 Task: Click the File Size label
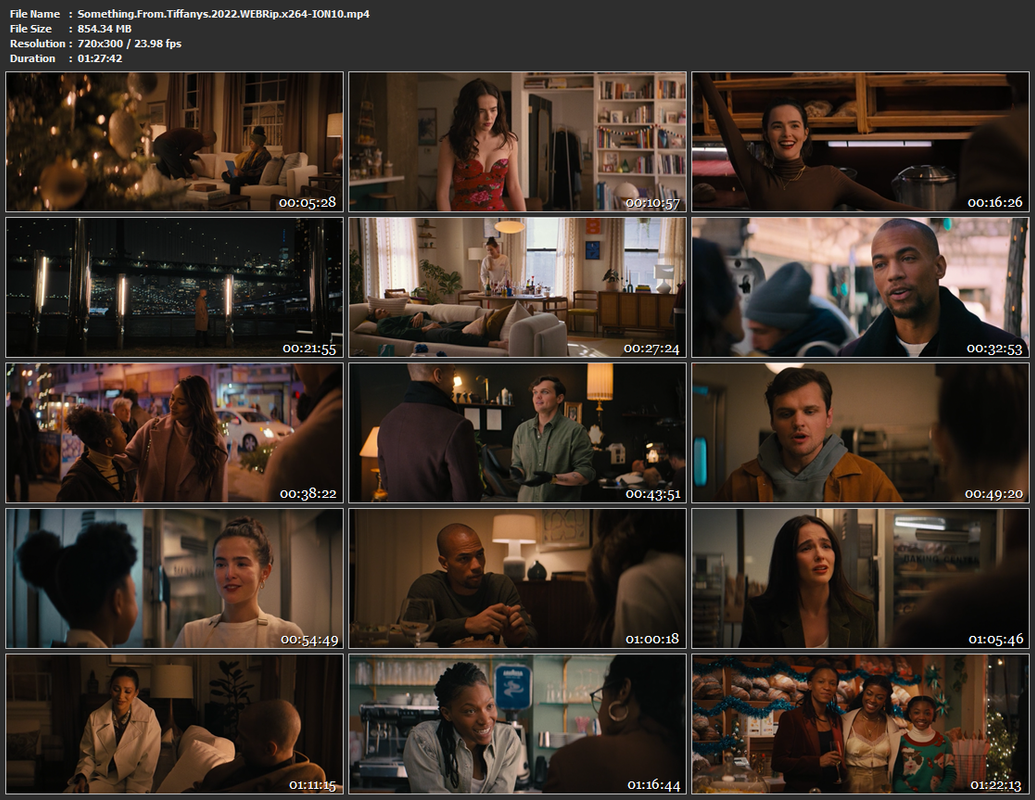point(30,28)
